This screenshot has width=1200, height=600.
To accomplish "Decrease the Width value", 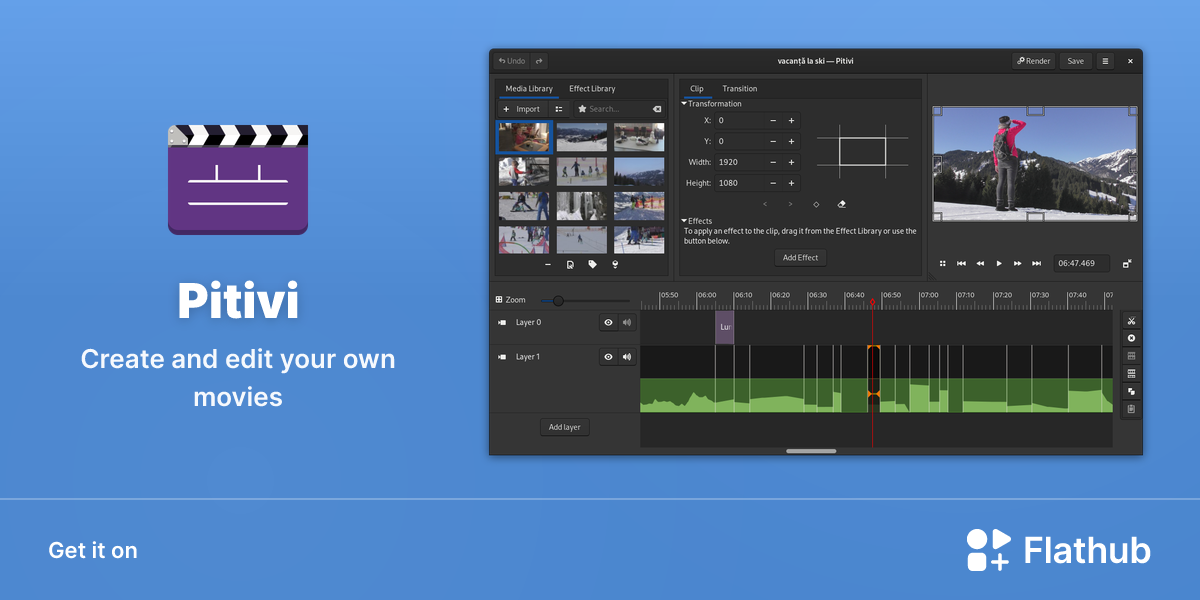I will coord(773,162).
